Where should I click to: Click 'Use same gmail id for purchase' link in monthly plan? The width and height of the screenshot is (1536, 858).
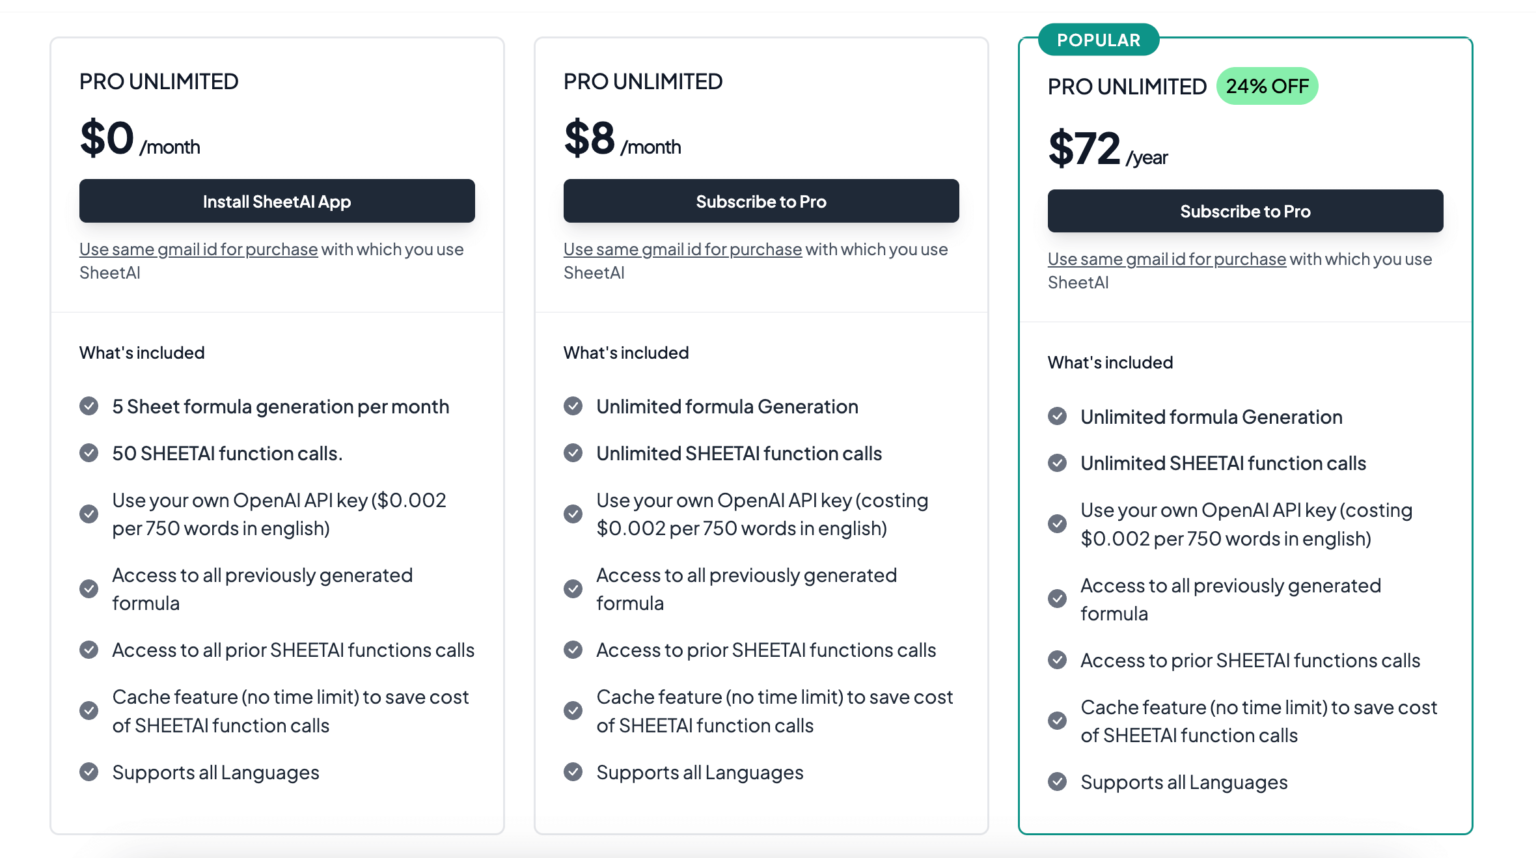[x=682, y=249]
